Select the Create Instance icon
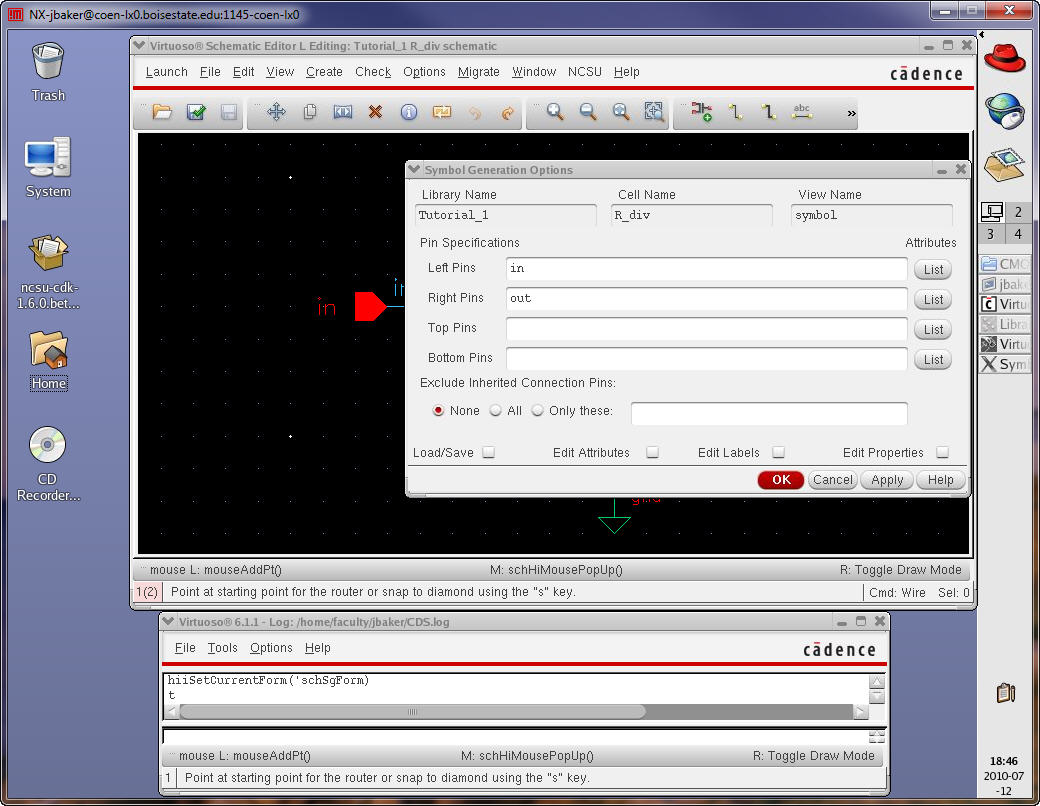 coord(702,113)
